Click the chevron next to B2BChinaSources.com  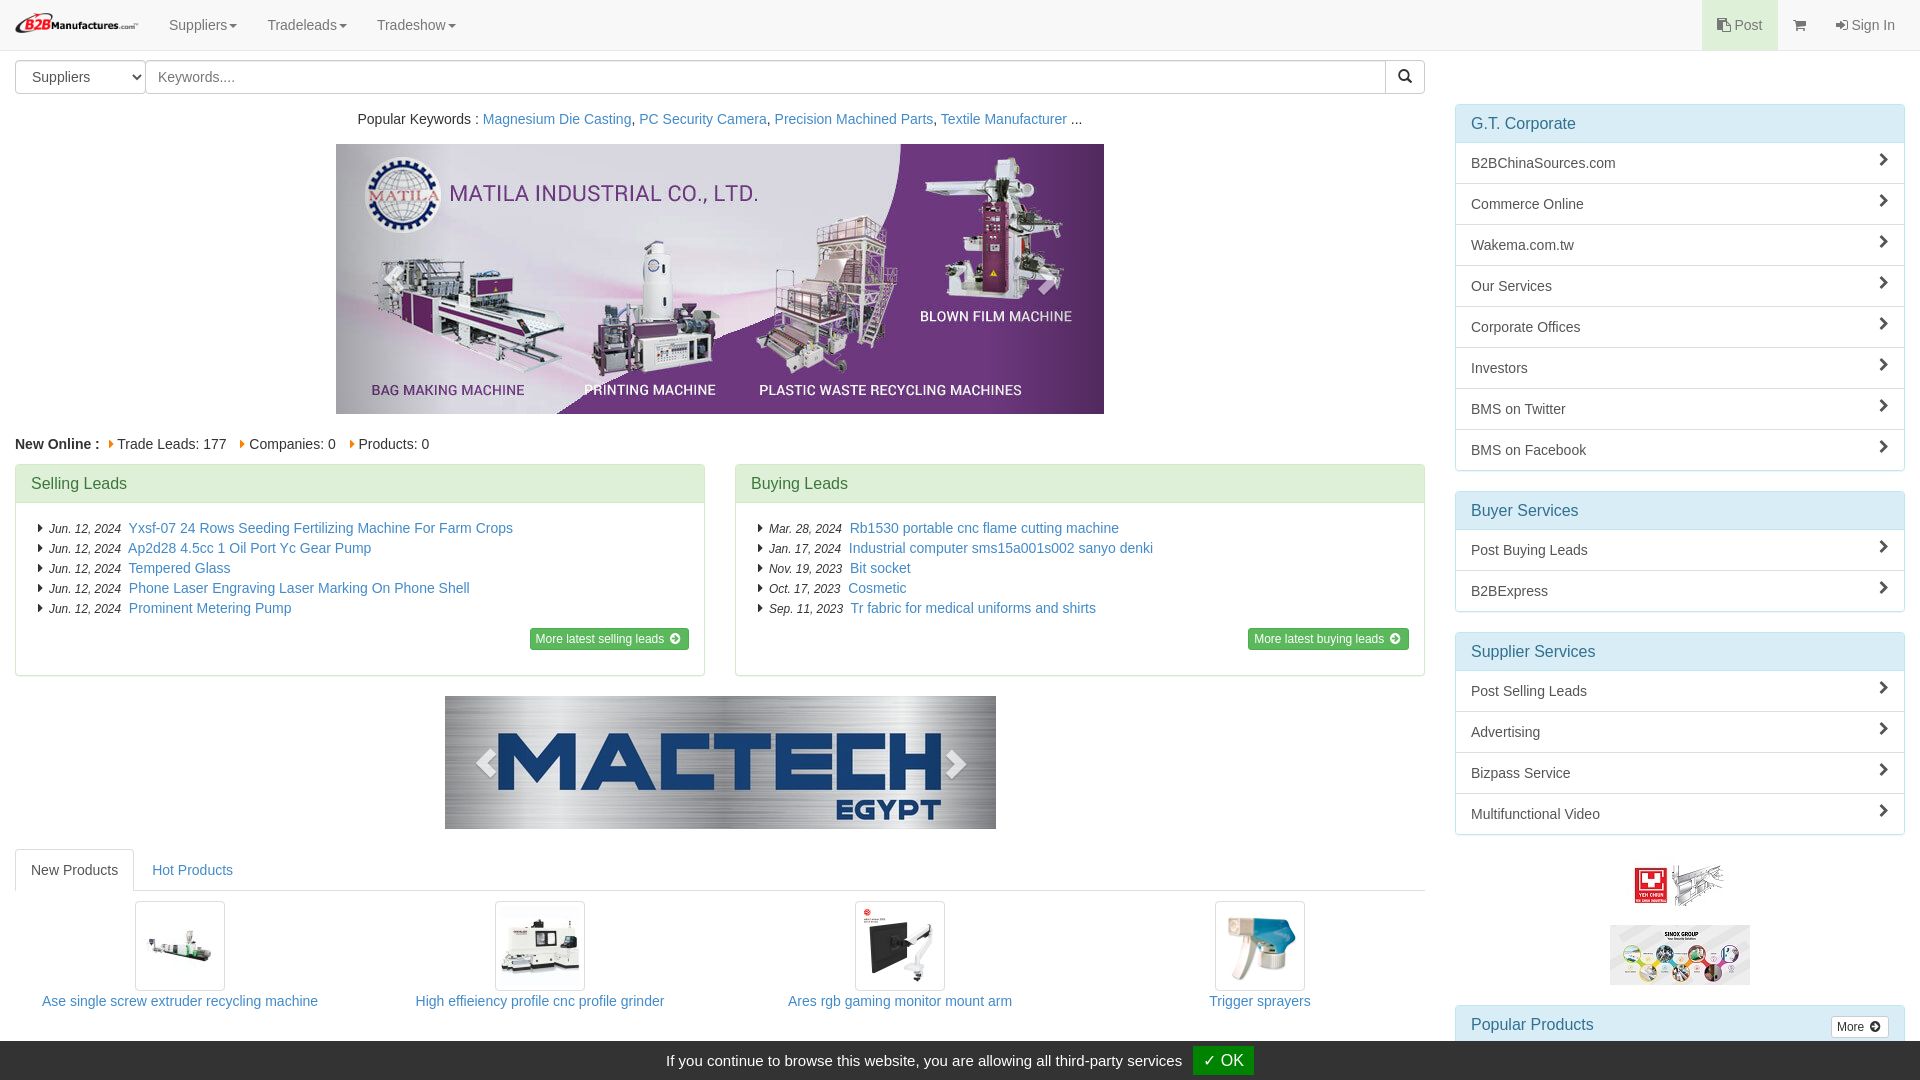coord(1883,160)
